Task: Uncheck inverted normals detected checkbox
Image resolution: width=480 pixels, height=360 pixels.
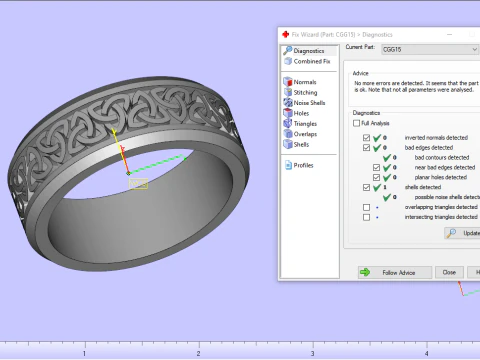Action: [x=366, y=138]
